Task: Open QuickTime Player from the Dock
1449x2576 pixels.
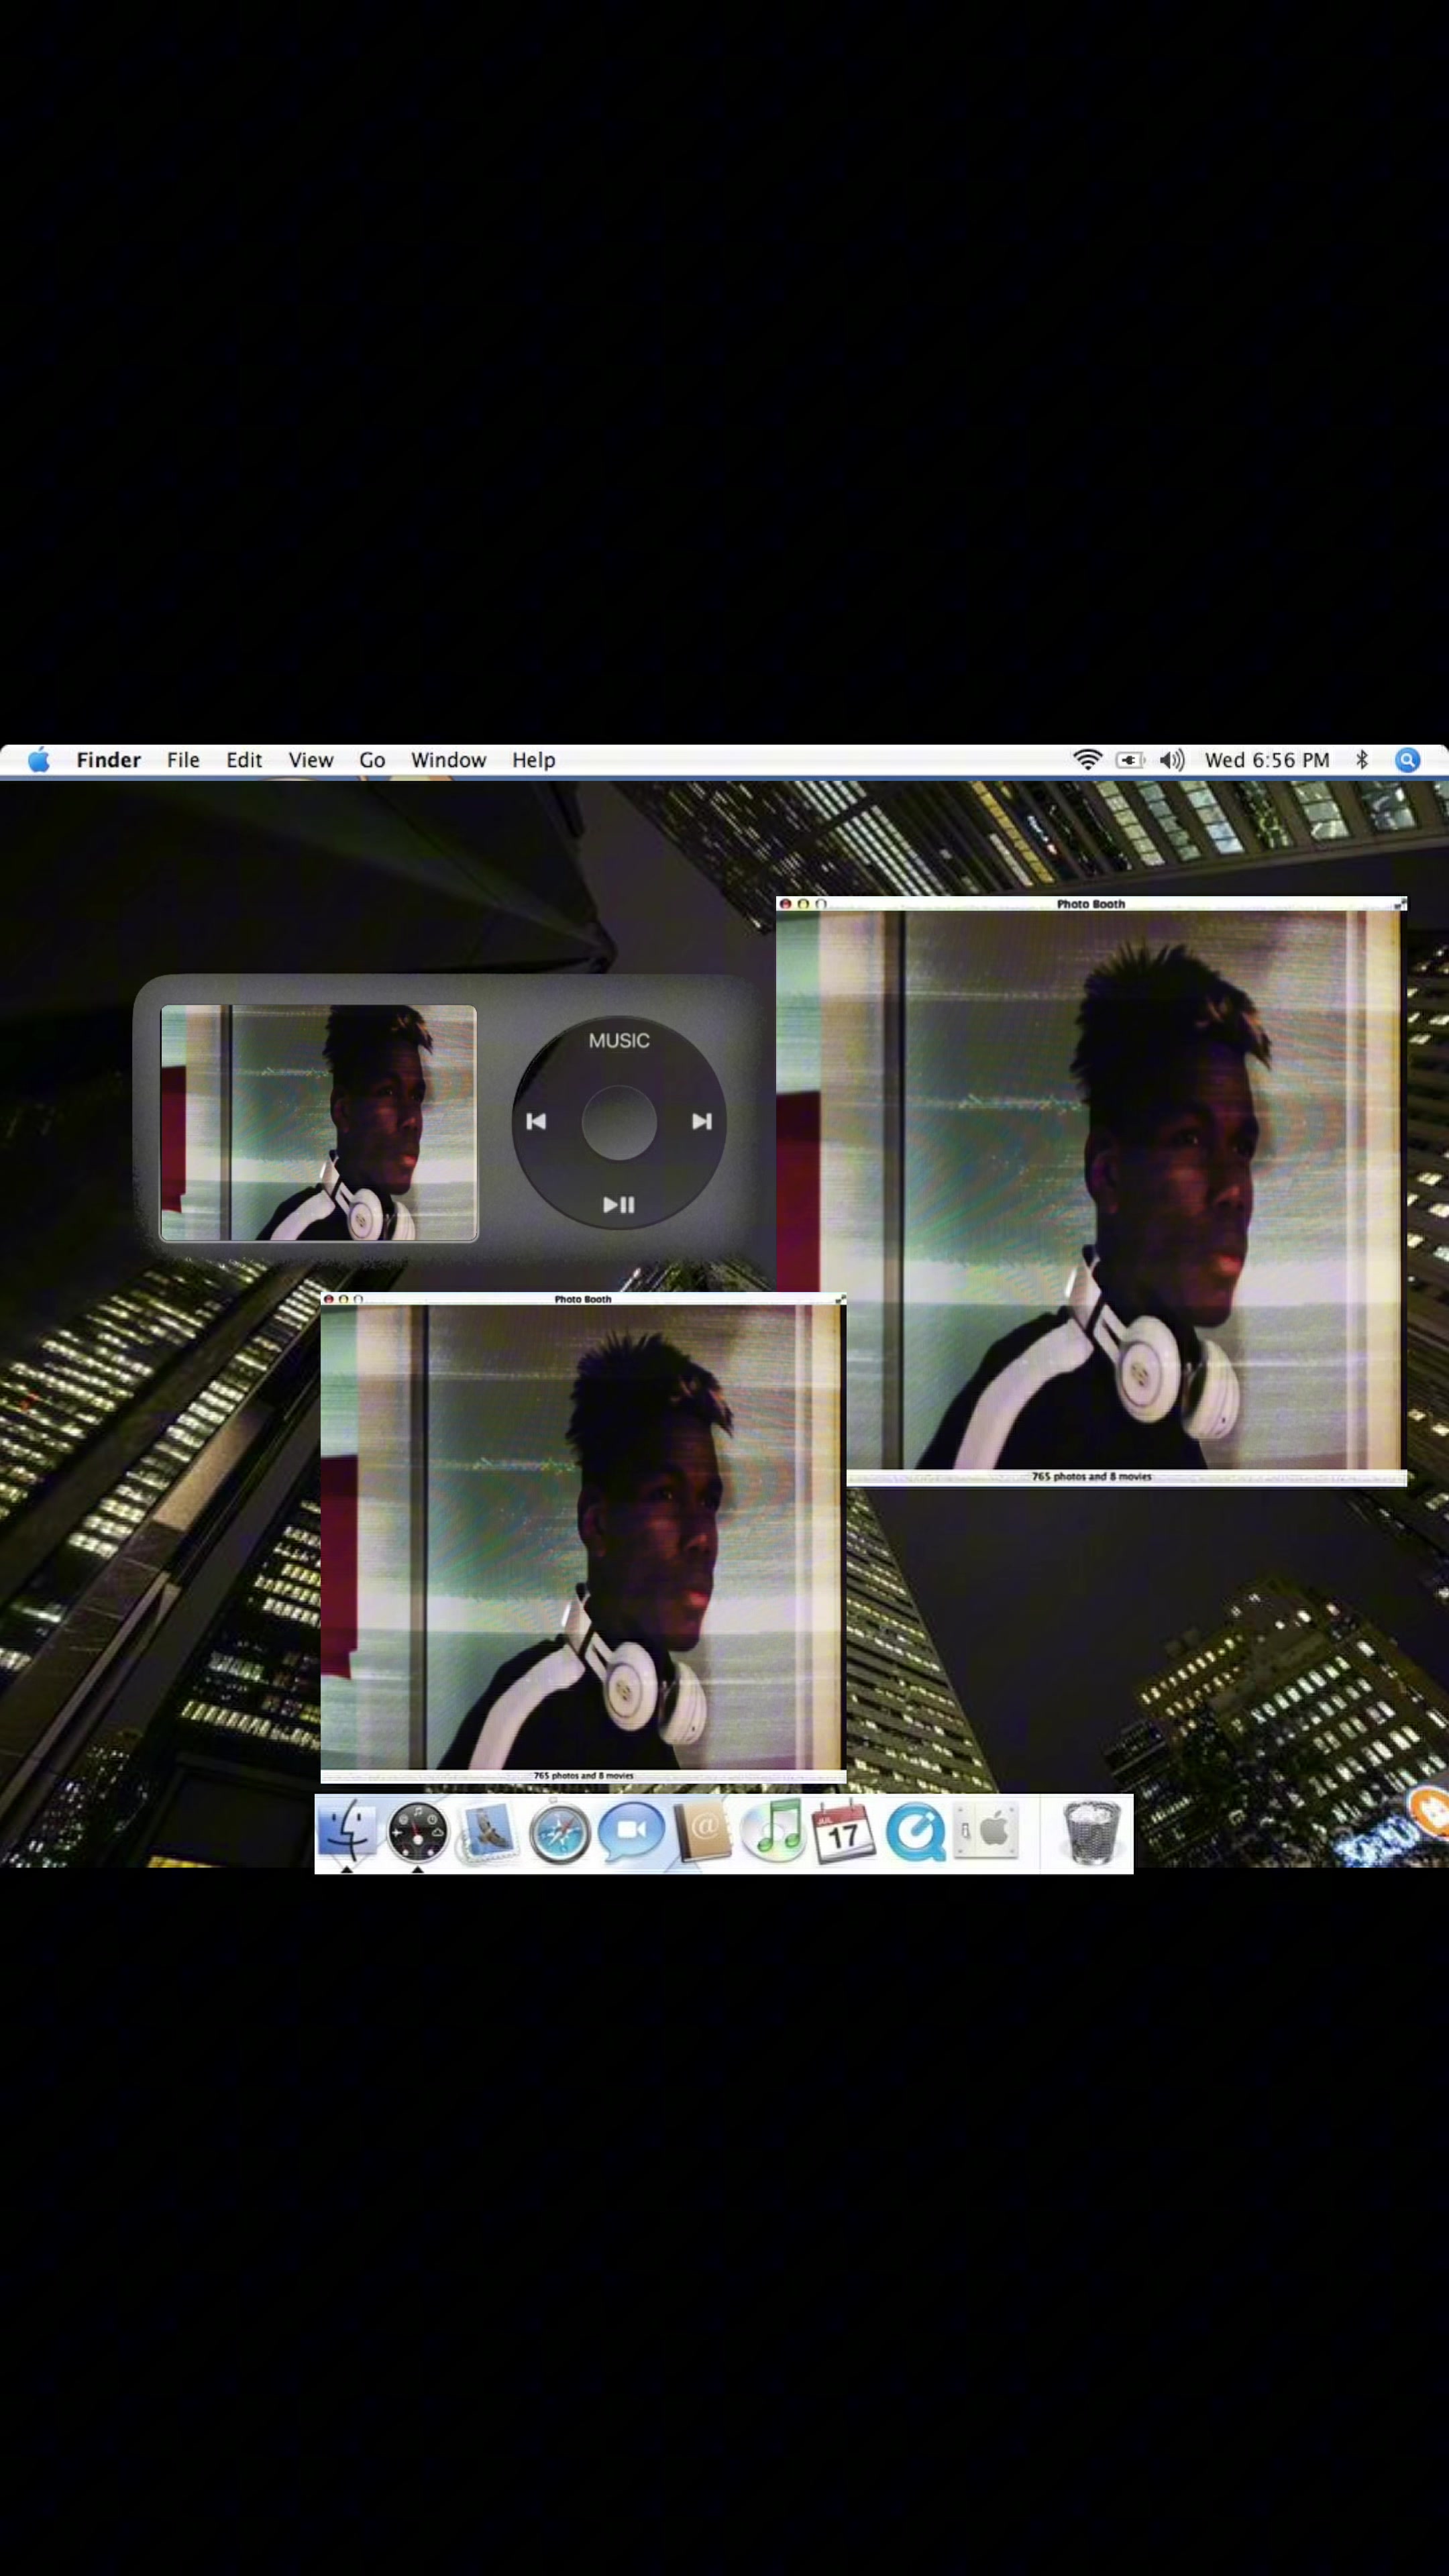Action: click(915, 1832)
